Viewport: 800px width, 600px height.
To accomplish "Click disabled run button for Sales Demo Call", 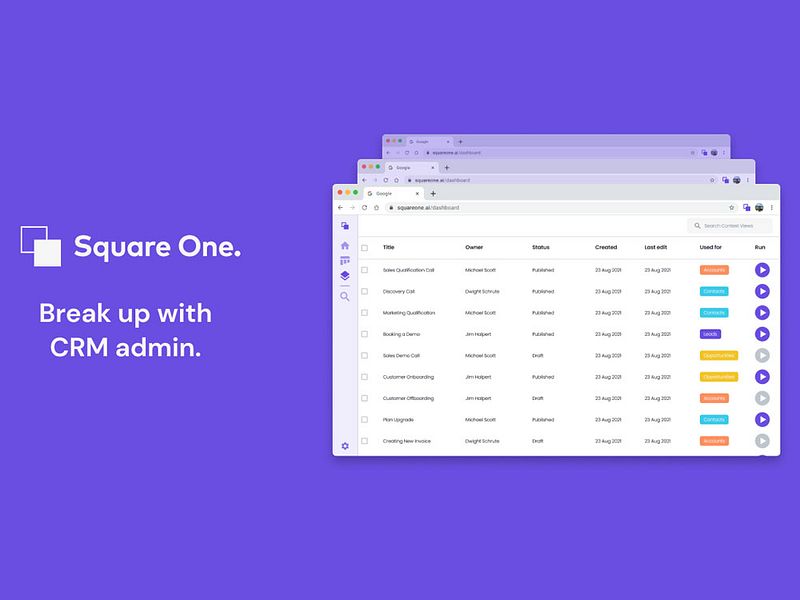I will (x=762, y=356).
